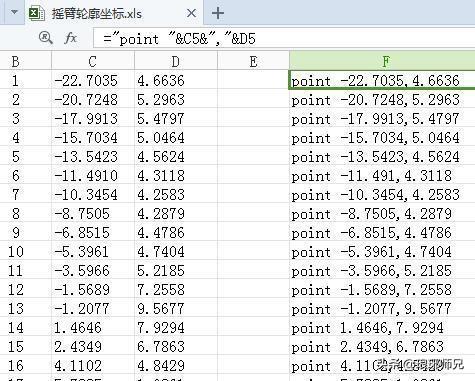Select D cell with value 4.8429

(176, 365)
